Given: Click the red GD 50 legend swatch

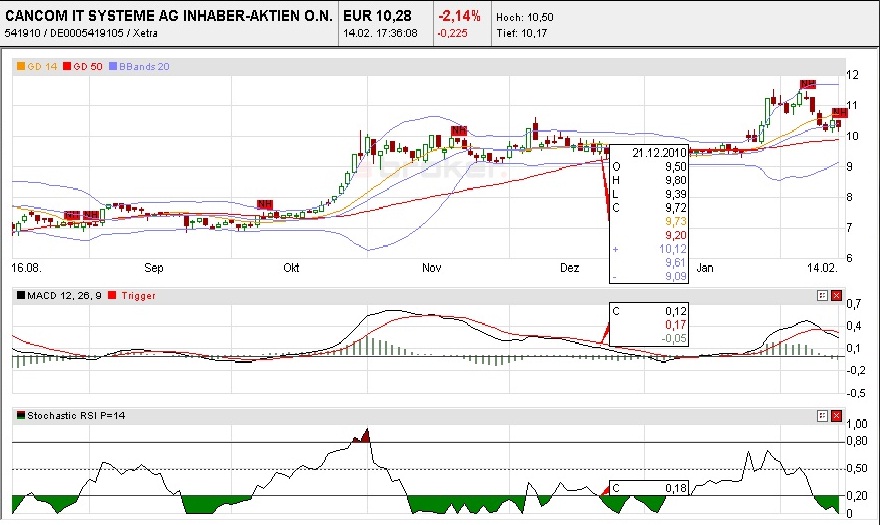Looking at the screenshot, I should pyautogui.click(x=67, y=66).
